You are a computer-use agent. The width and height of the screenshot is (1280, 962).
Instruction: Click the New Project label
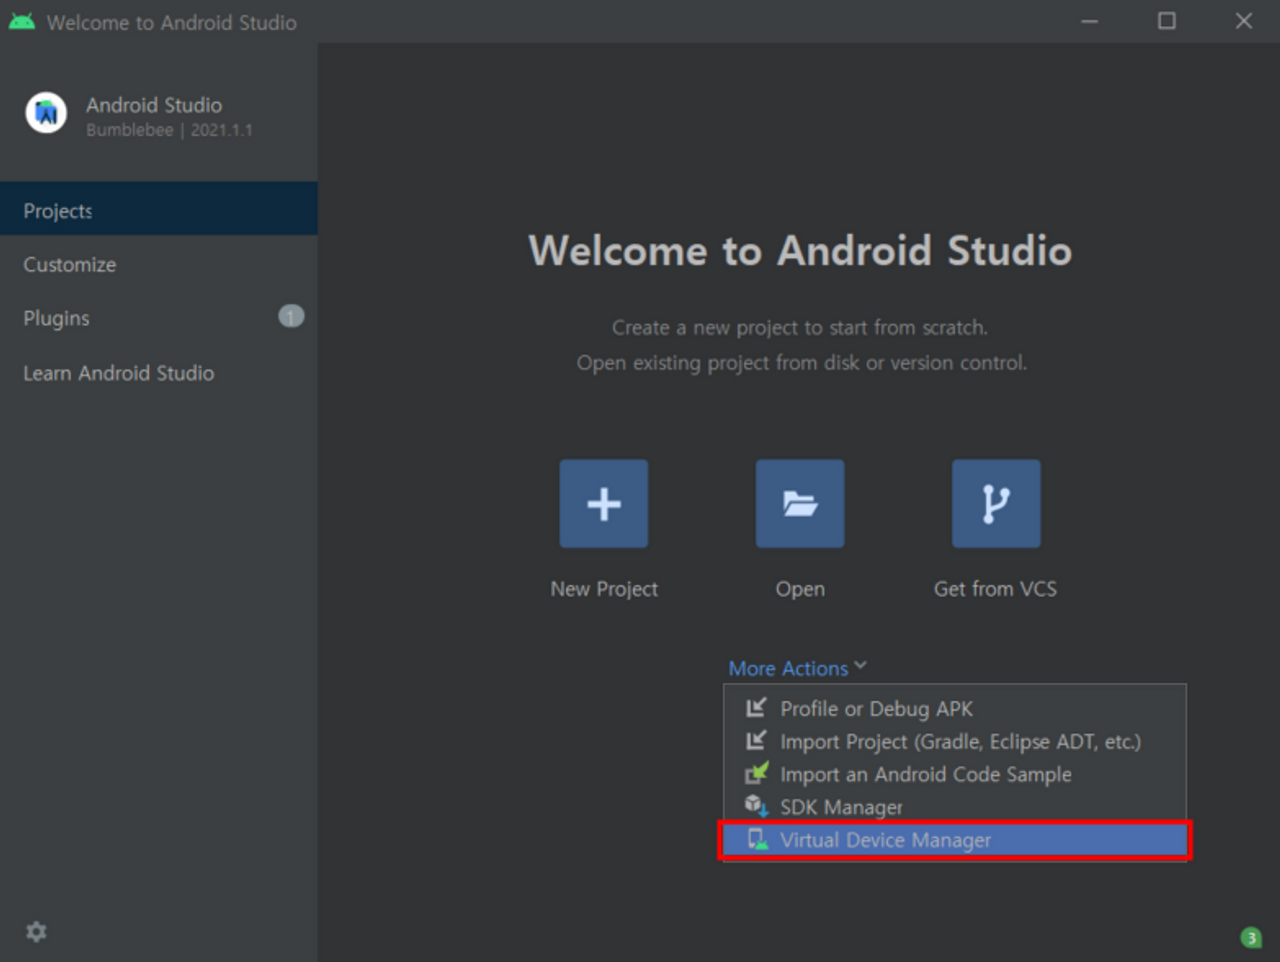pyautogui.click(x=604, y=589)
